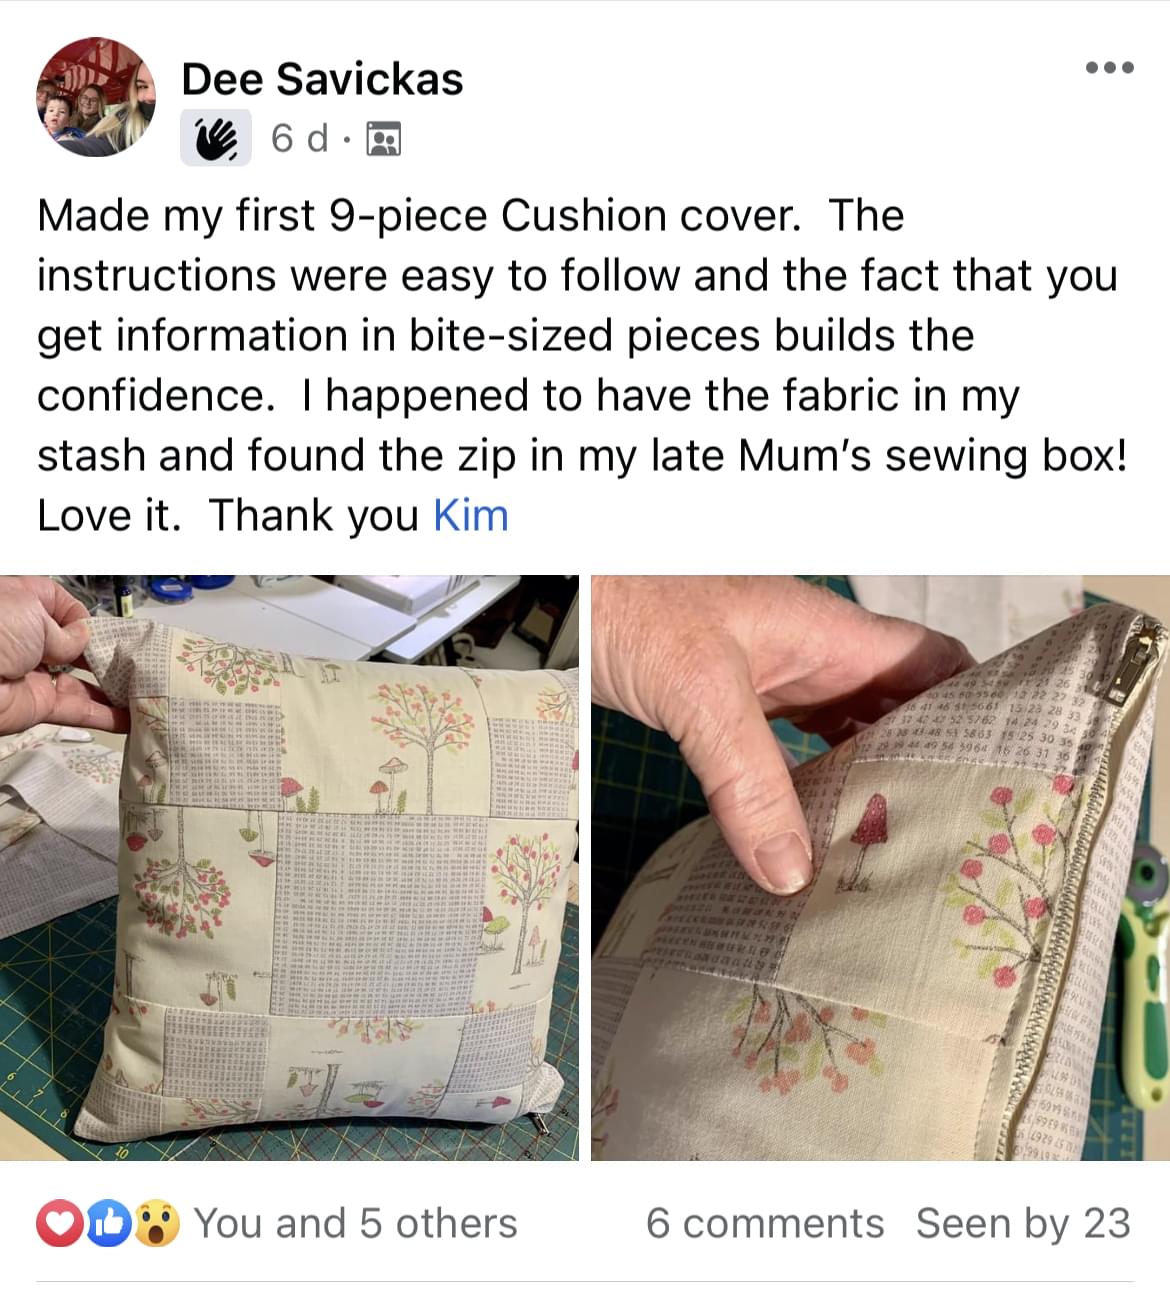Click the post text line about bite-sized pieces
Screen dimensions: 1170x1292
click(505, 336)
